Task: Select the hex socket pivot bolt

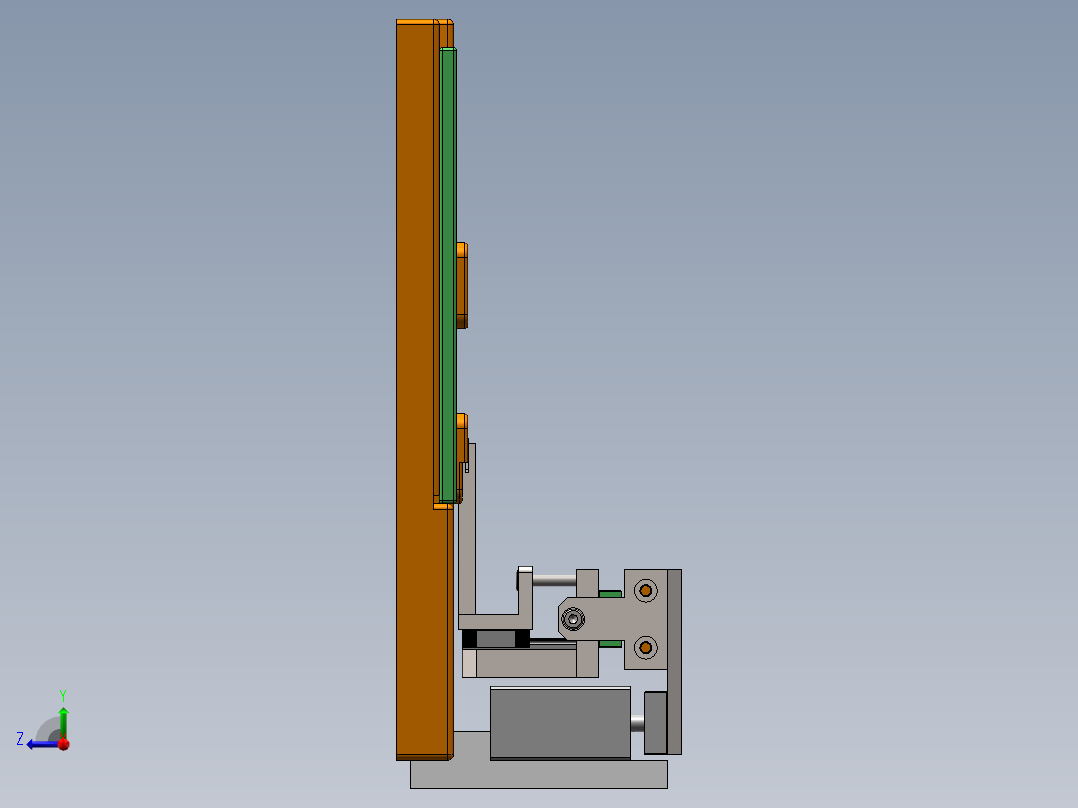Action: [x=573, y=619]
